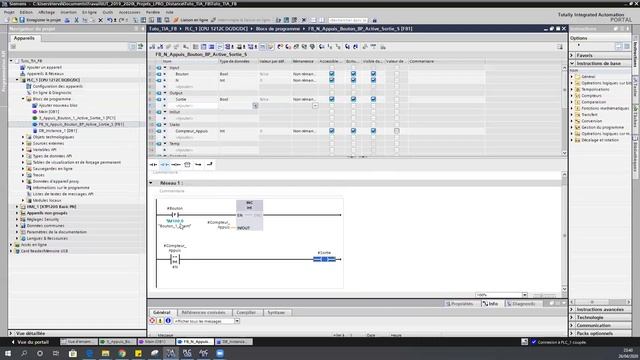Viewport: 640px width, 360px height.
Task: Click the Enregistrer le projet save icon
Action: point(22,20)
